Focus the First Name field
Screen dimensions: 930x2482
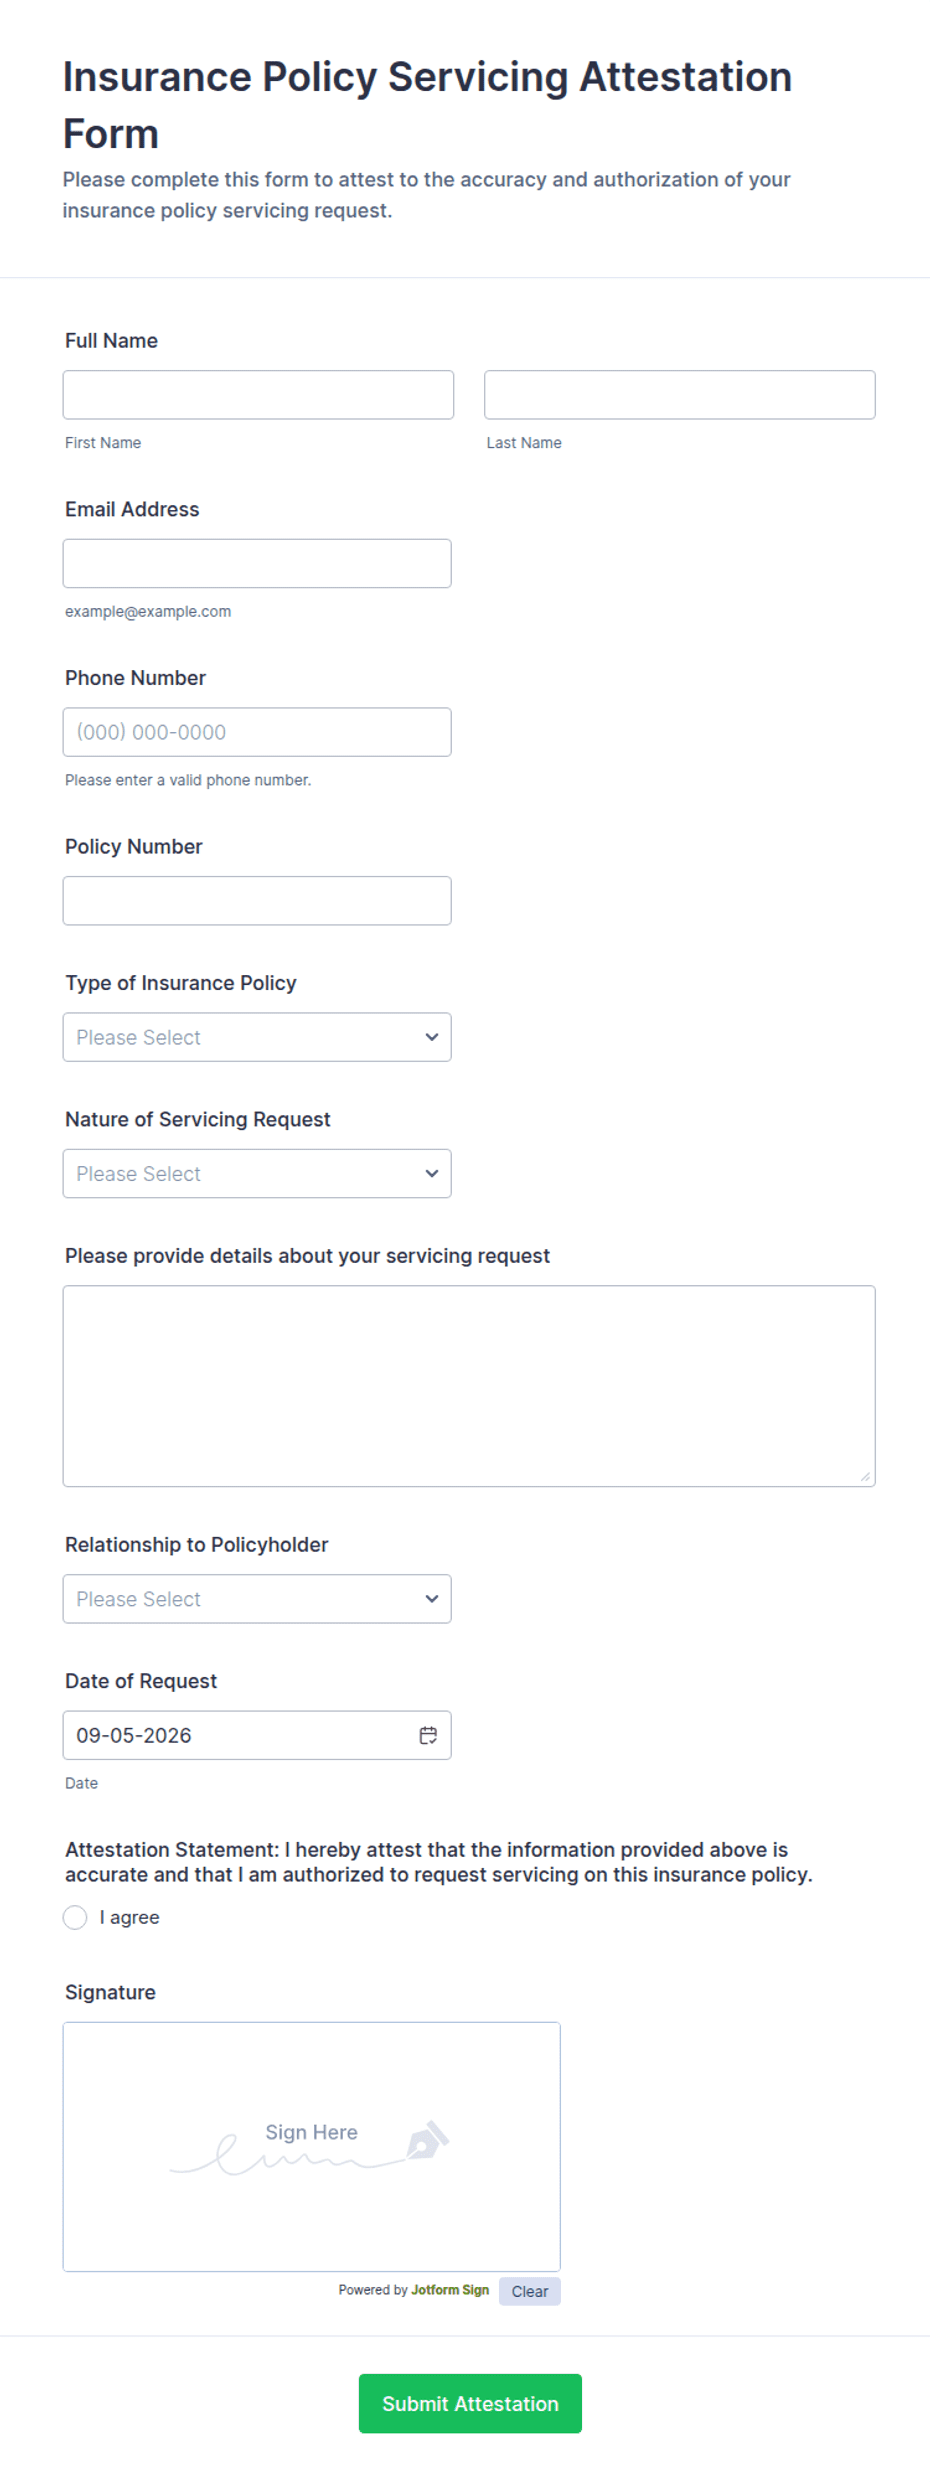tap(258, 395)
